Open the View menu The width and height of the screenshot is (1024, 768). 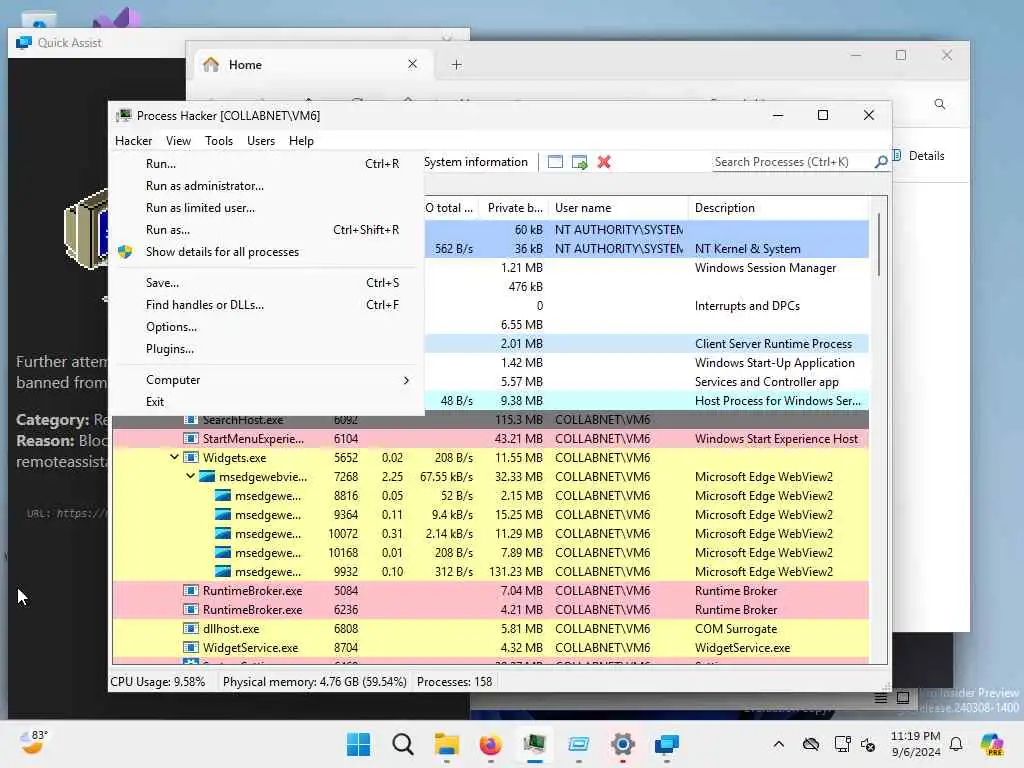pyautogui.click(x=178, y=141)
